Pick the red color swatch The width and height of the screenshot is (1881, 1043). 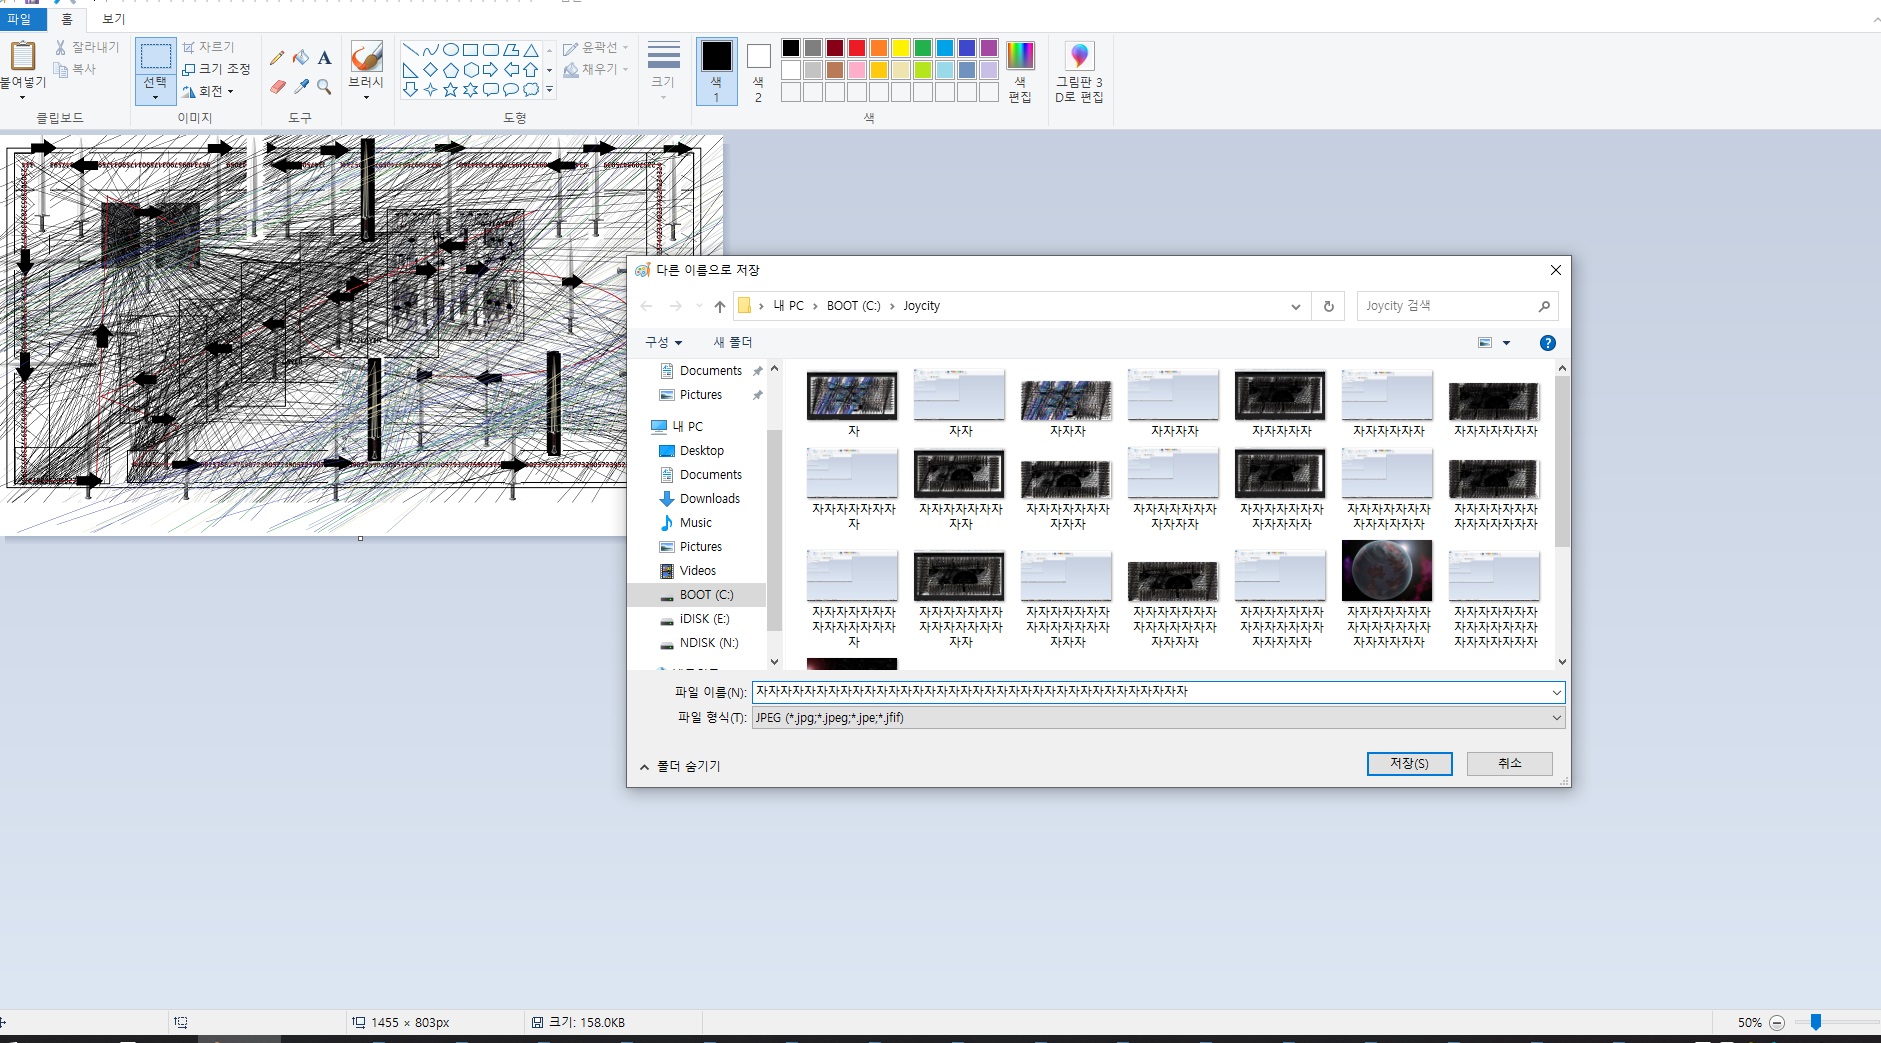point(857,48)
